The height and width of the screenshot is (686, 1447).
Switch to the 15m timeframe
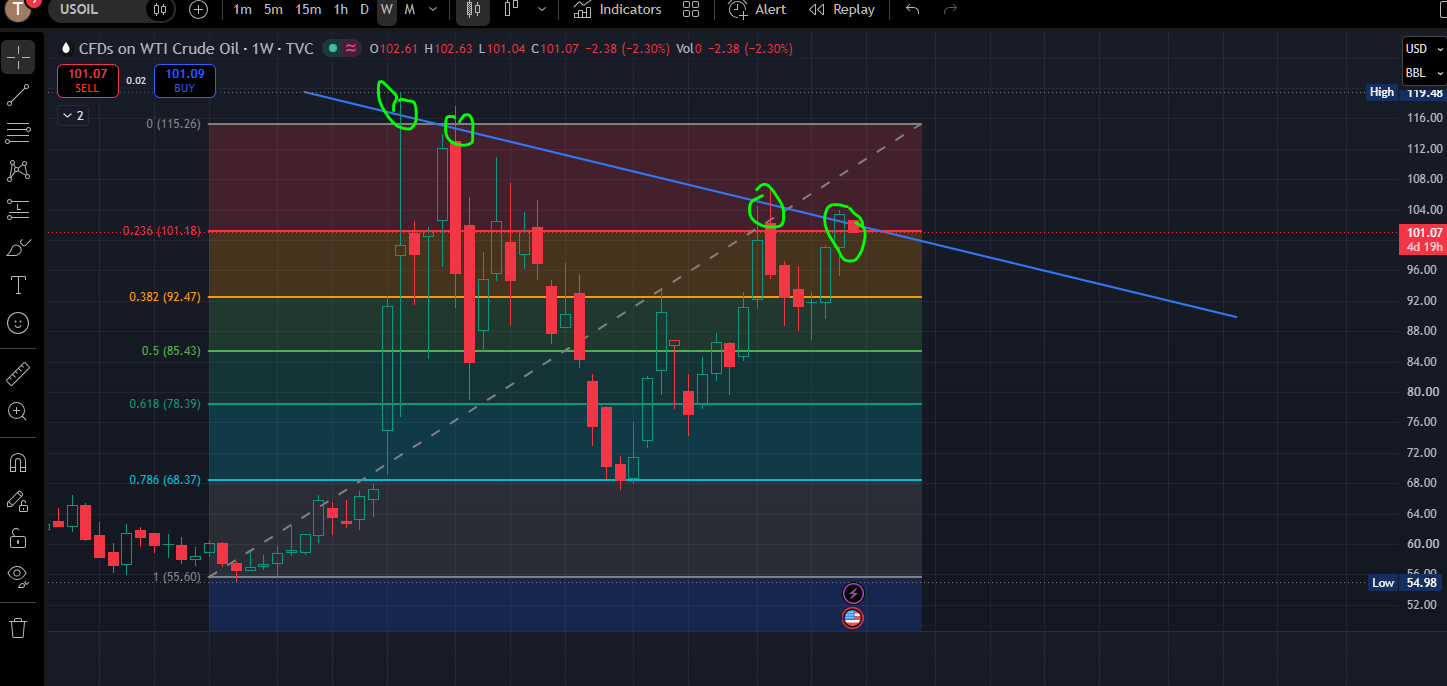coord(308,10)
